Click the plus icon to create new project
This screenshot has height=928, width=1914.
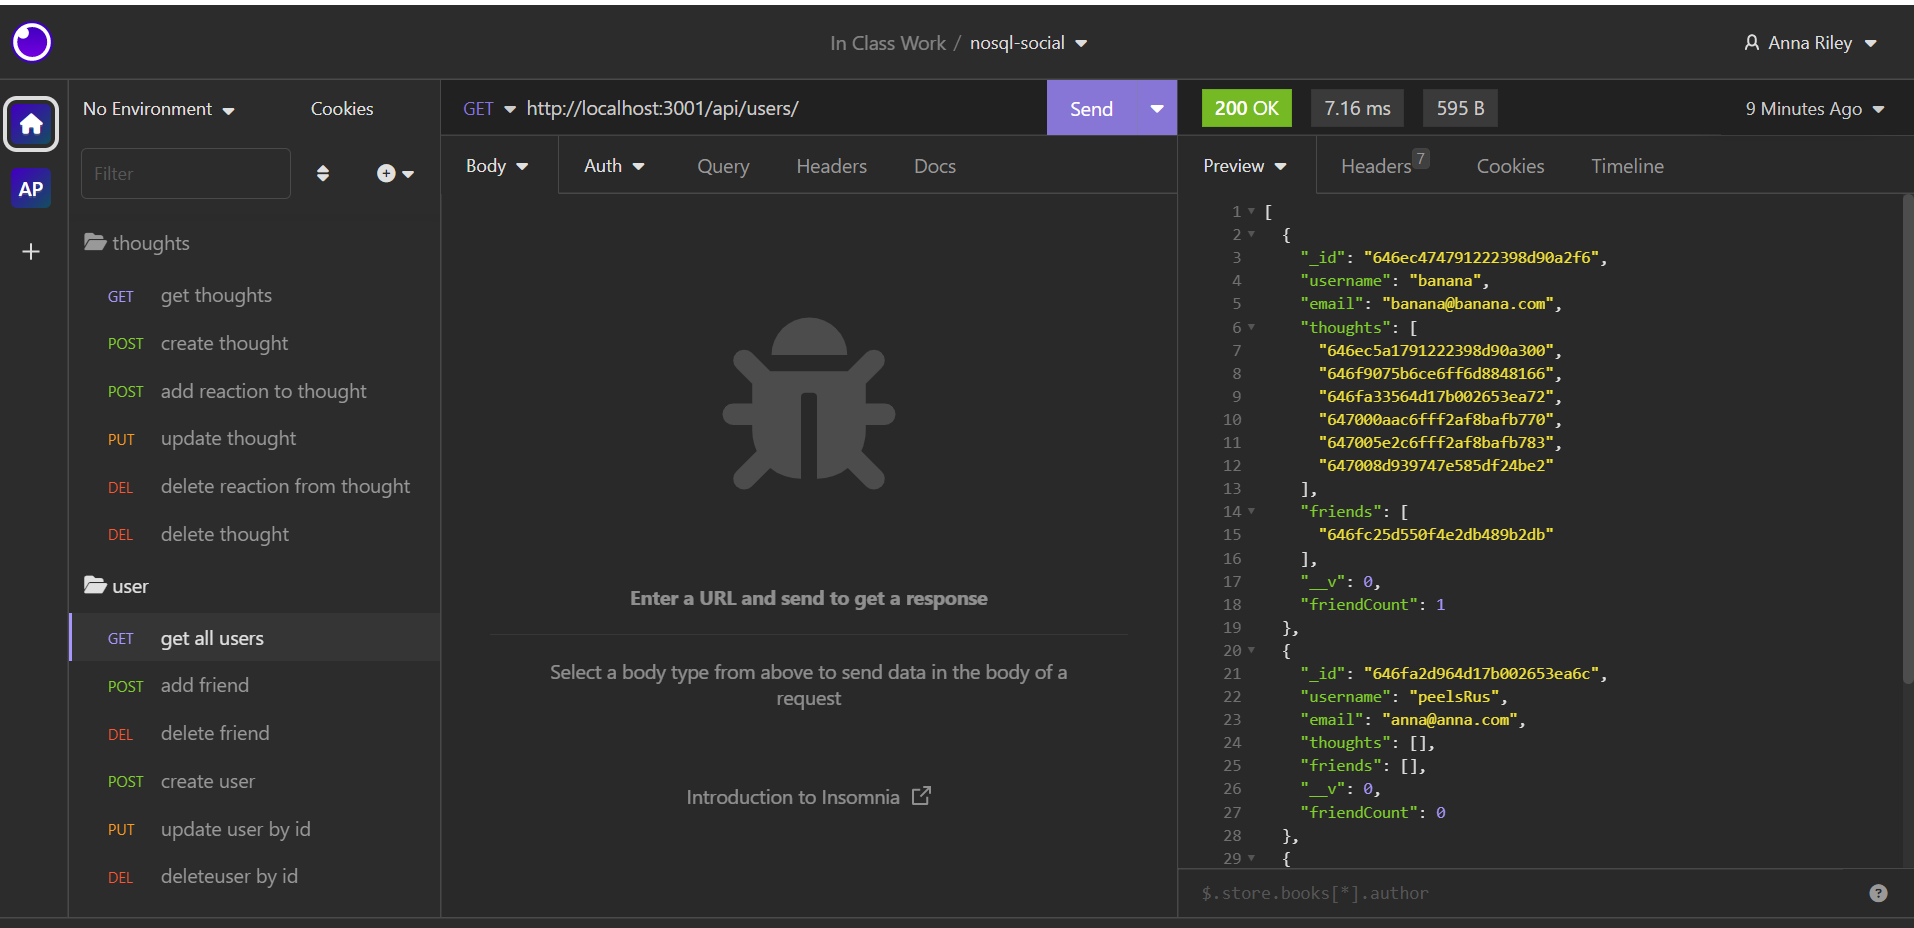pyautogui.click(x=31, y=251)
